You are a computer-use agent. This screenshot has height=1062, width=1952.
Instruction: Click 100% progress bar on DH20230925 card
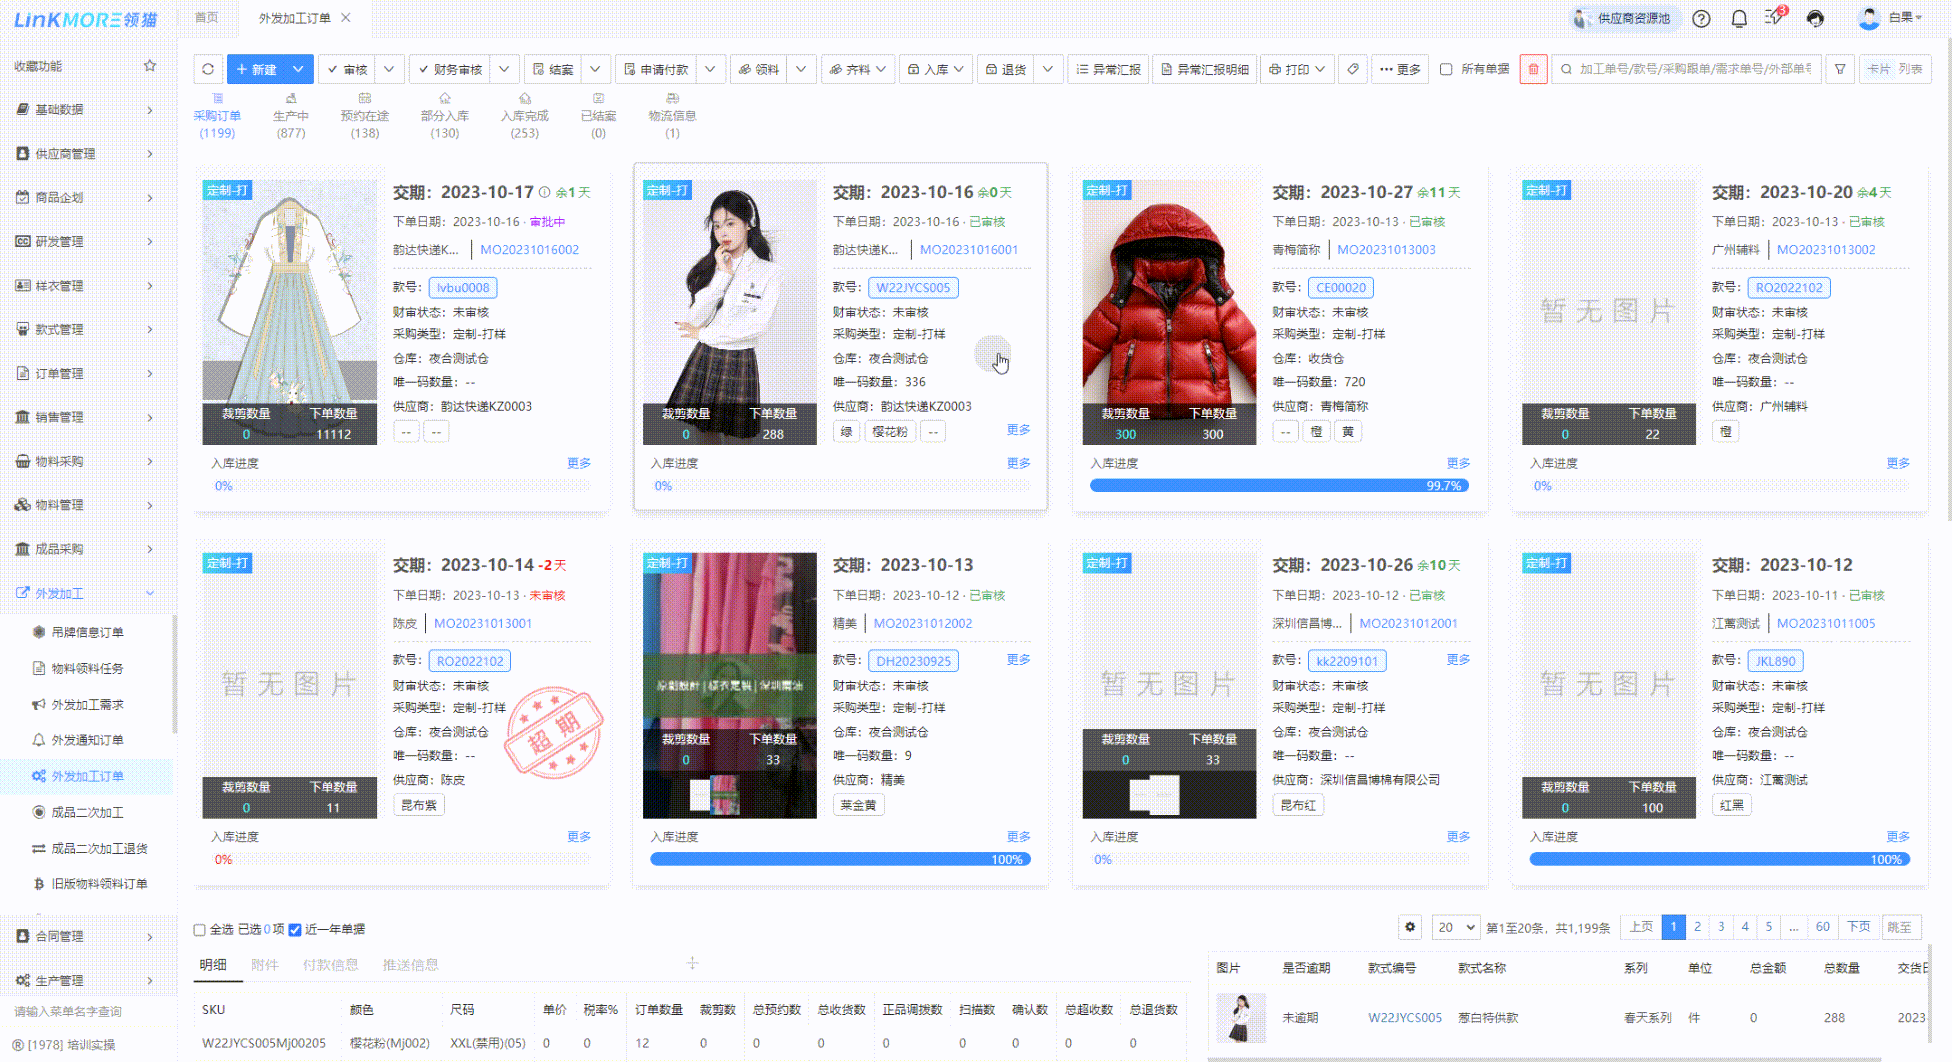tap(840, 859)
